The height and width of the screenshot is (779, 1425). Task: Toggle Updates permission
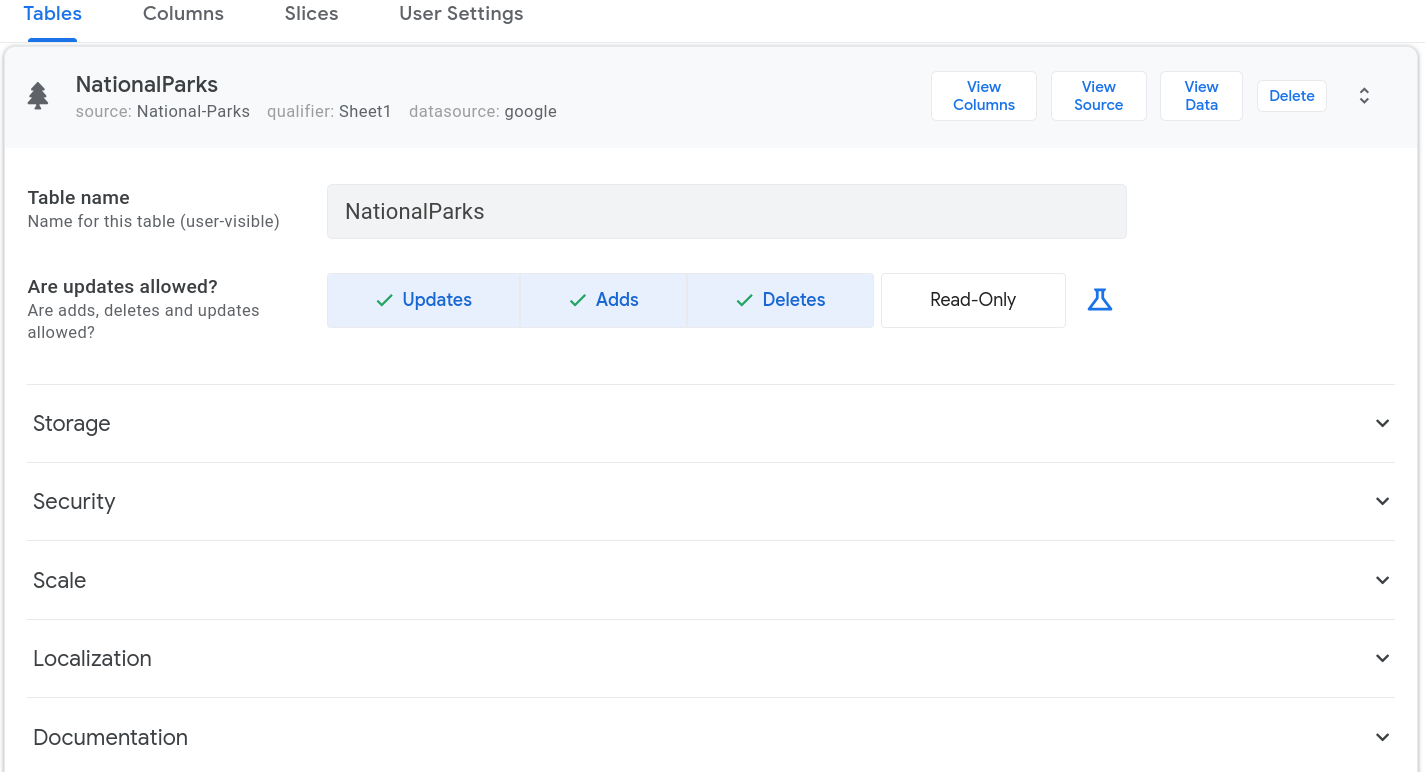(424, 300)
